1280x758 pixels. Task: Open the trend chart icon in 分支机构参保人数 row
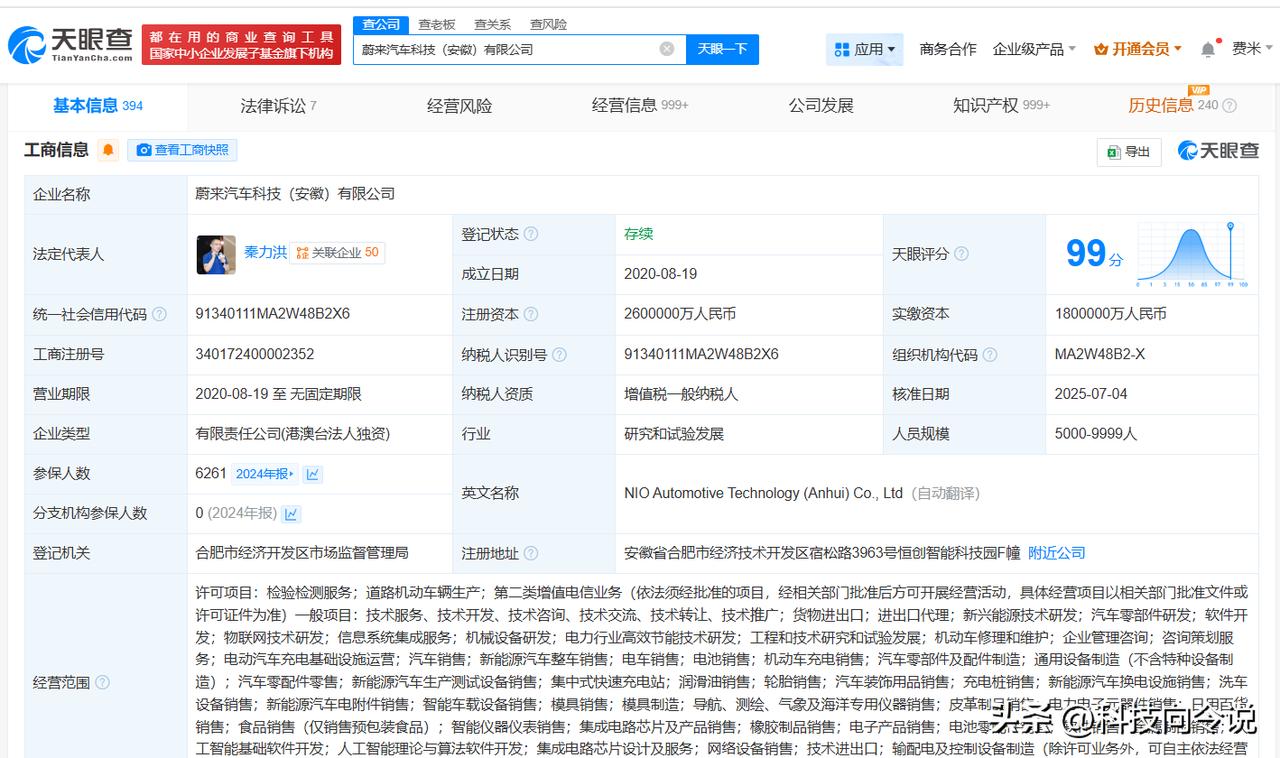pos(291,513)
